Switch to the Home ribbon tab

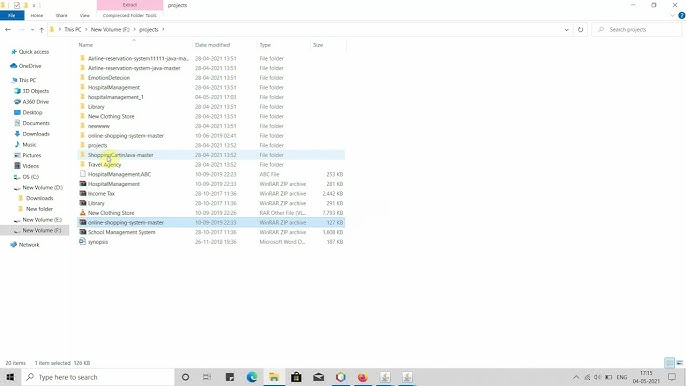point(37,15)
